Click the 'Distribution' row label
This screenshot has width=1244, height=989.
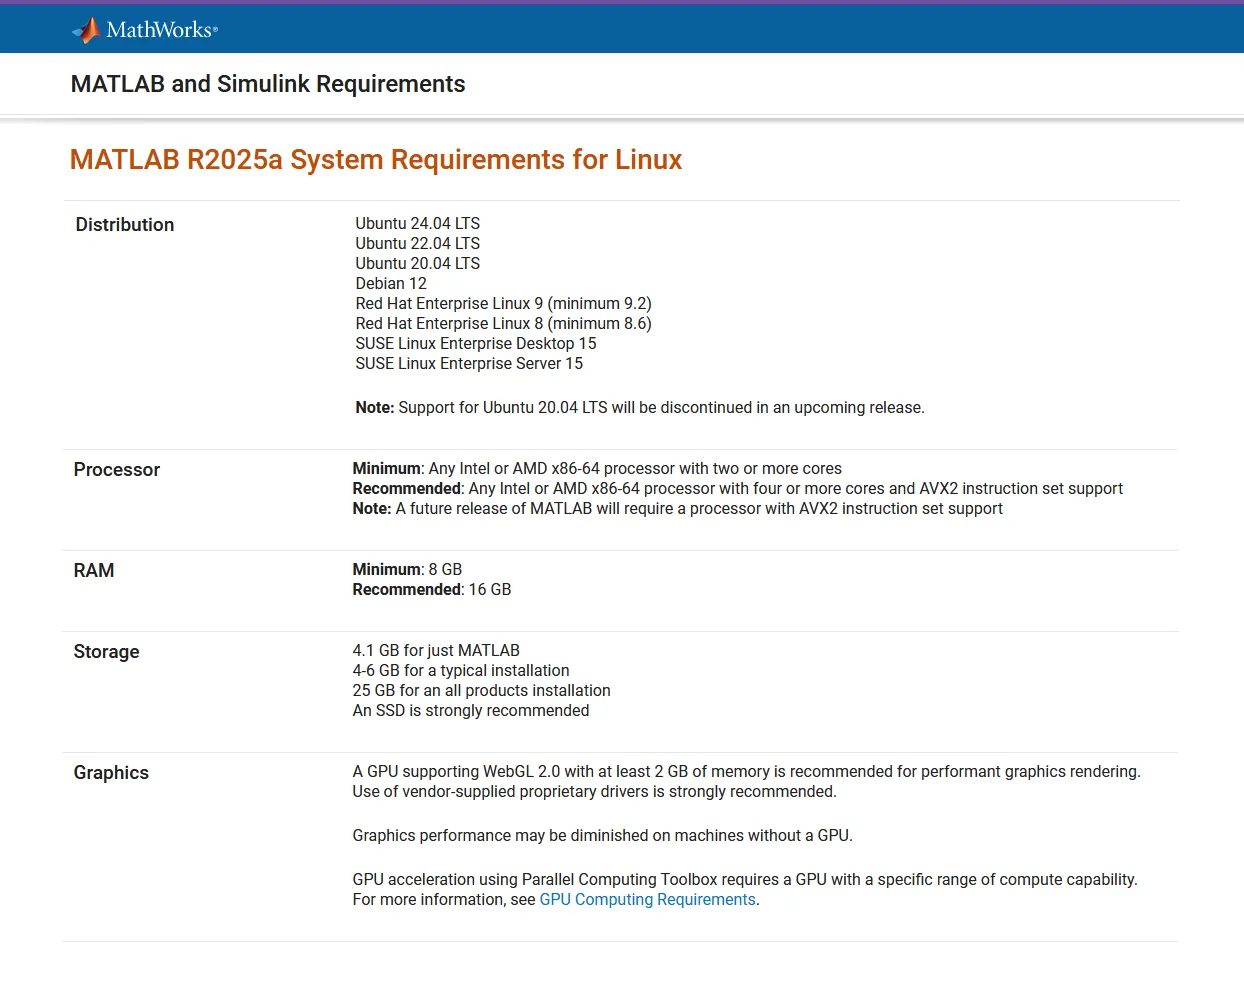pos(125,225)
